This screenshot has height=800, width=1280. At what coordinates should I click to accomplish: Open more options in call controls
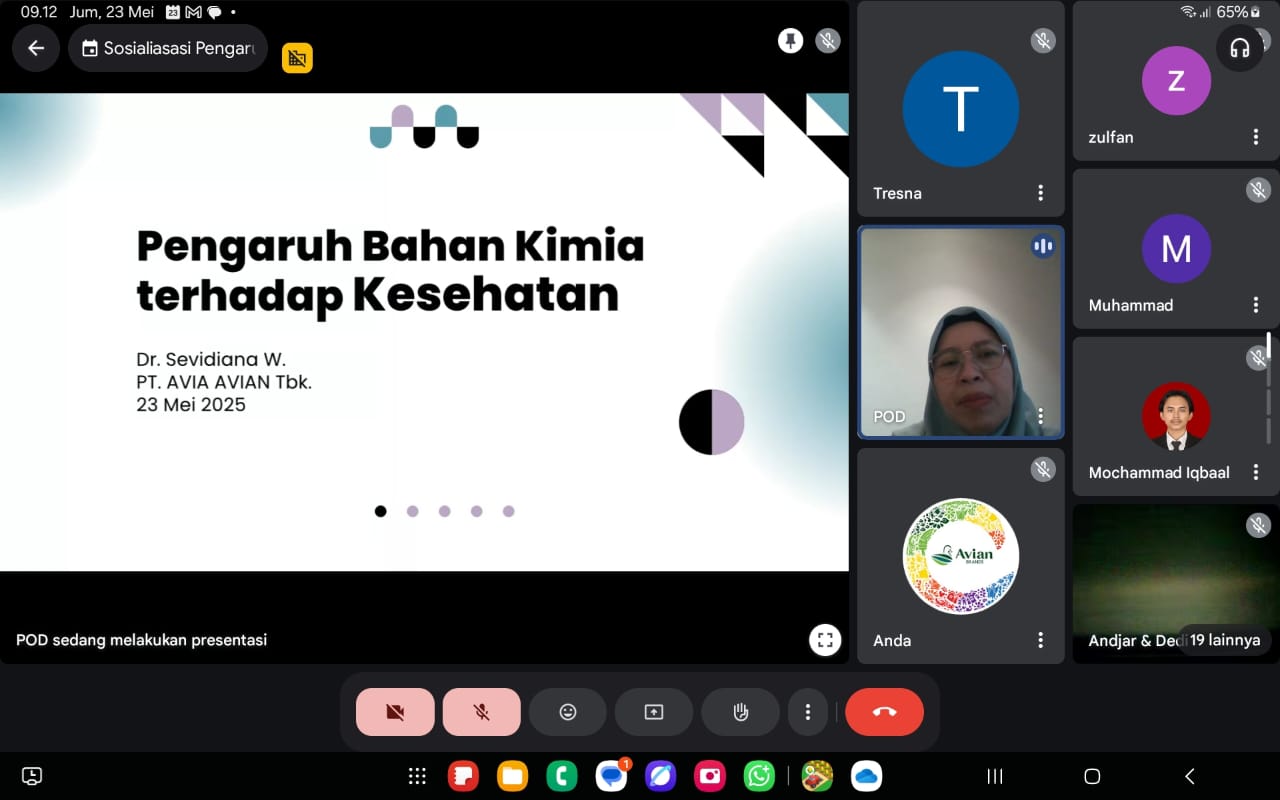pyautogui.click(x=807, y=712)
